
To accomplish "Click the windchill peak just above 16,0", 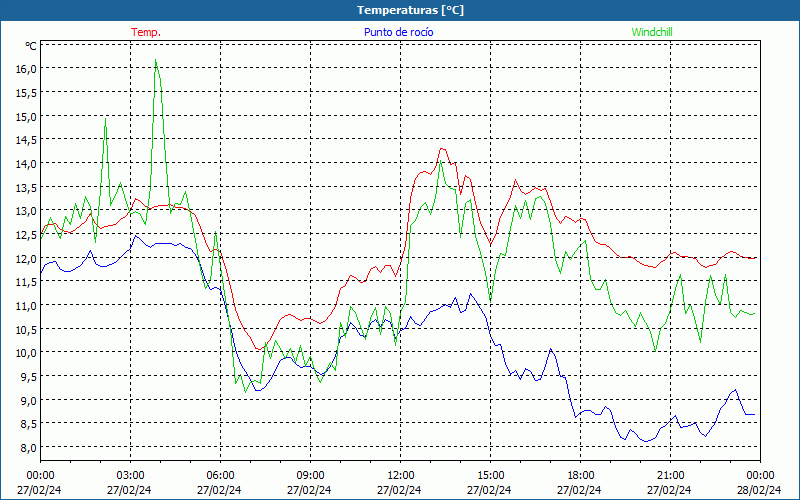I will (156, 60).
